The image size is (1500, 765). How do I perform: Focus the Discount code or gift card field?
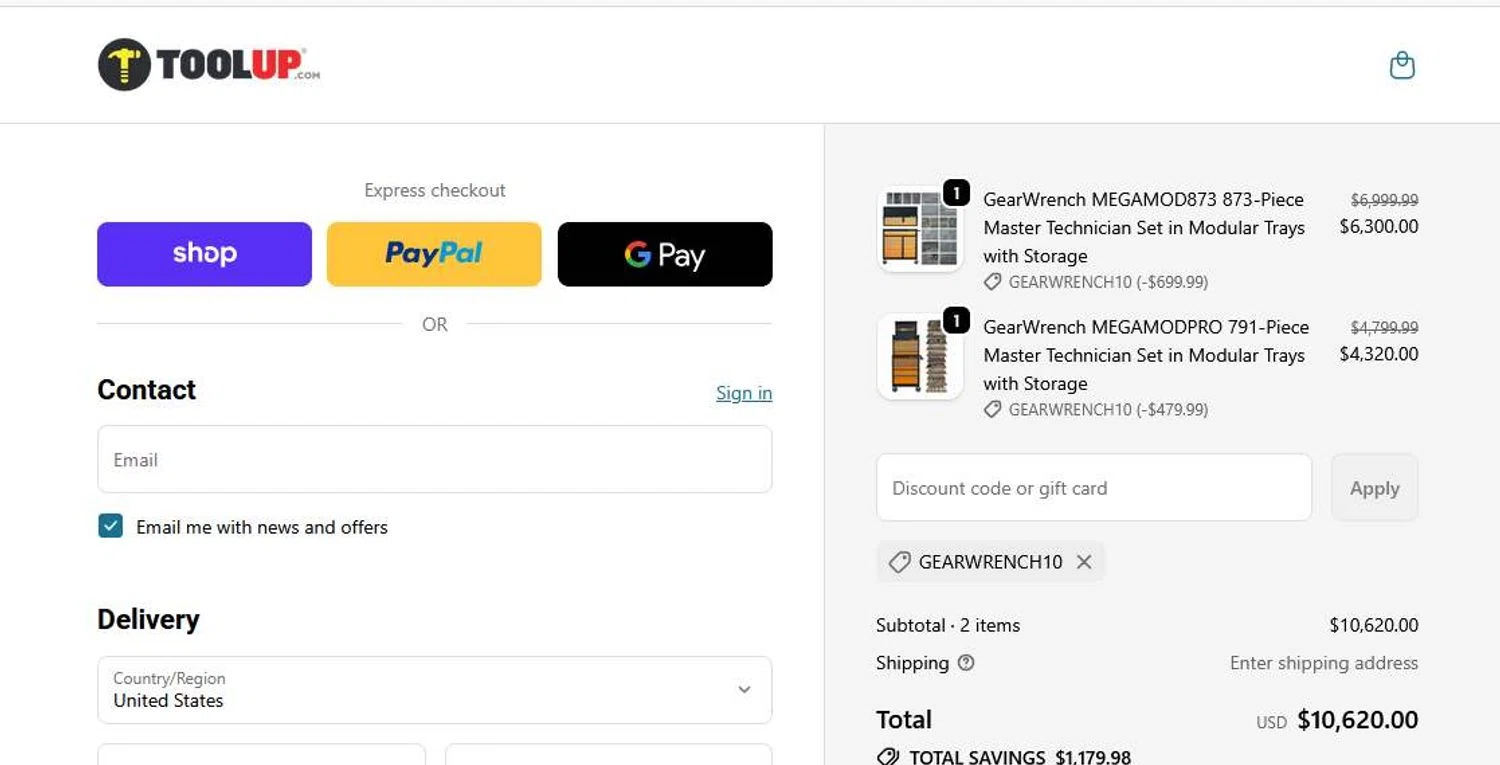[1093, 488]
